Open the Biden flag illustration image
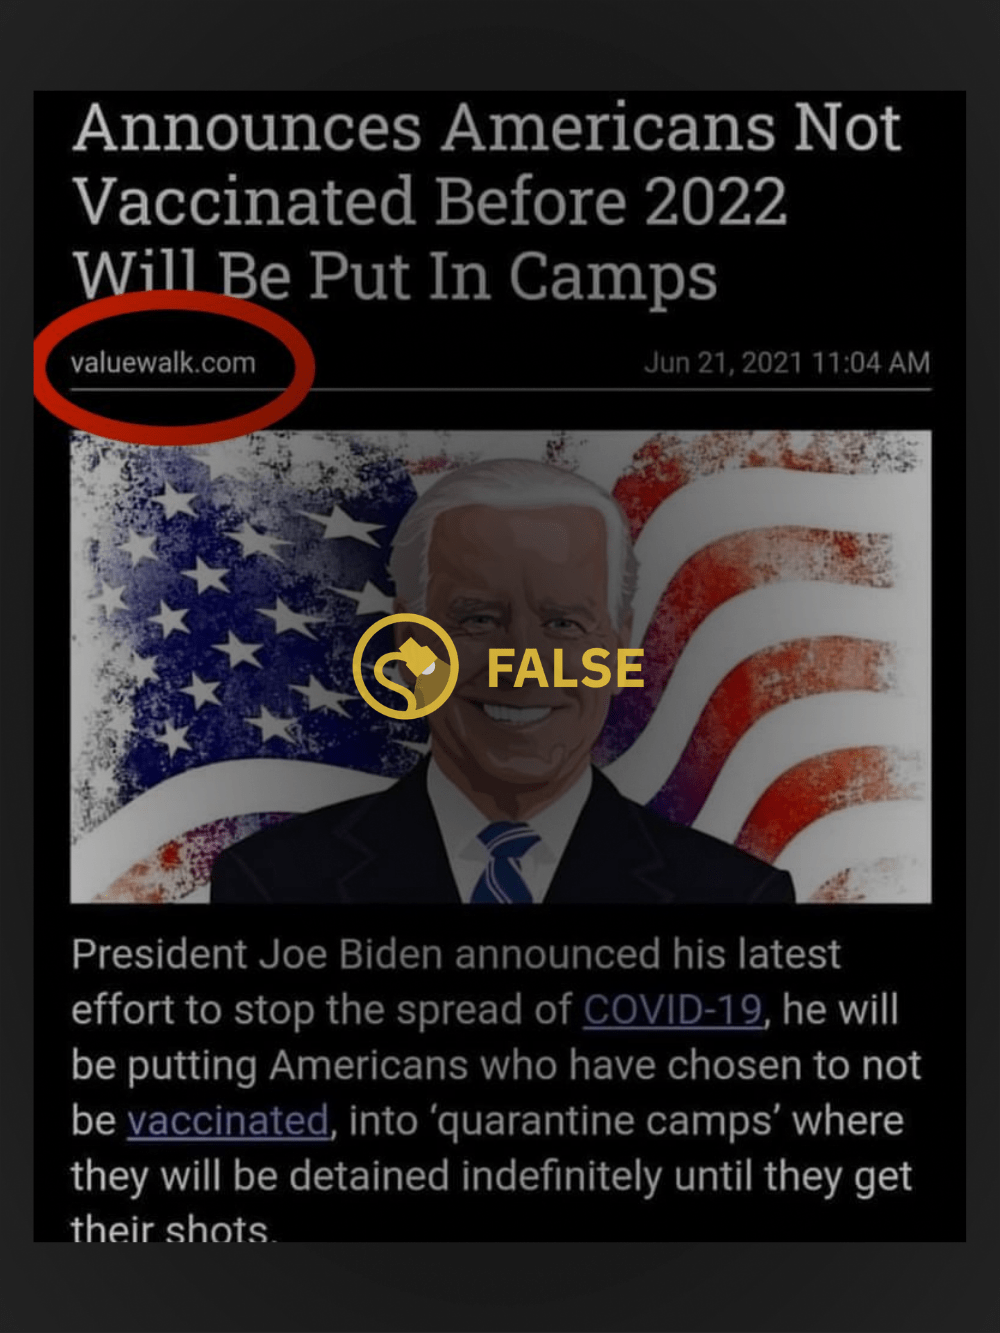 [x=500, y=667]
